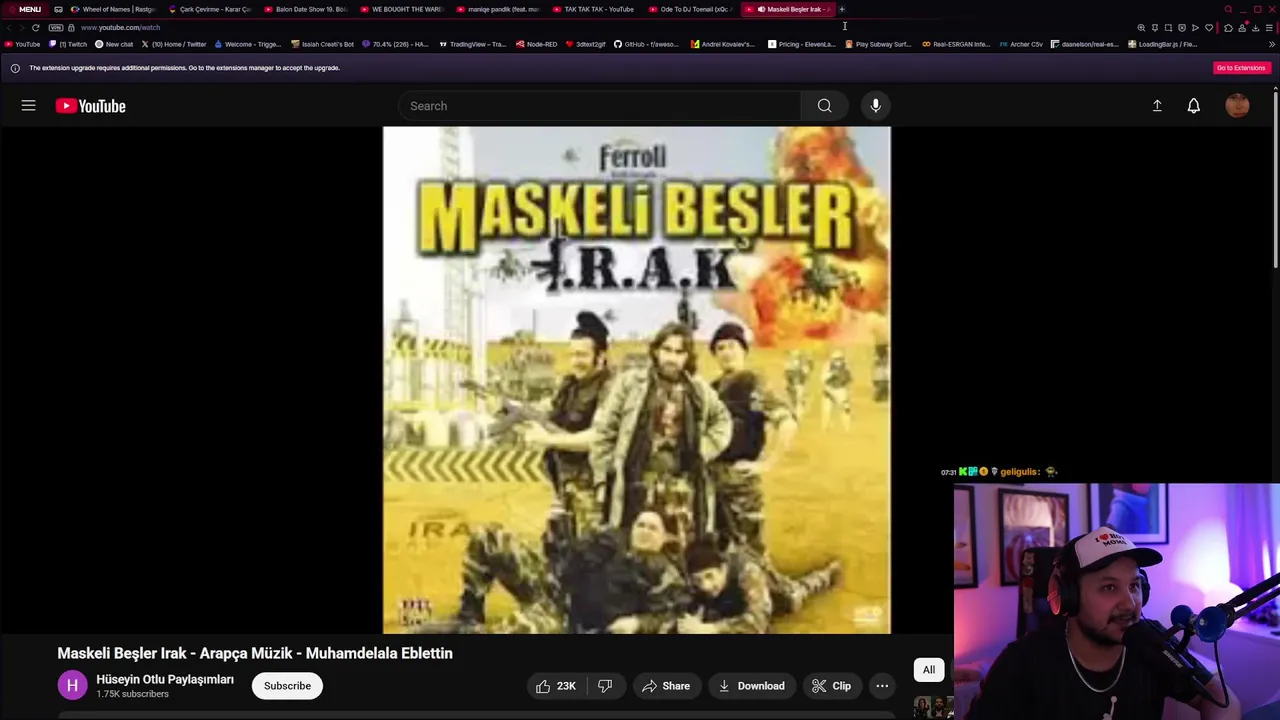Click Go to Extensions button
Screen dimensions: 1280x720
pos(1241,68)
